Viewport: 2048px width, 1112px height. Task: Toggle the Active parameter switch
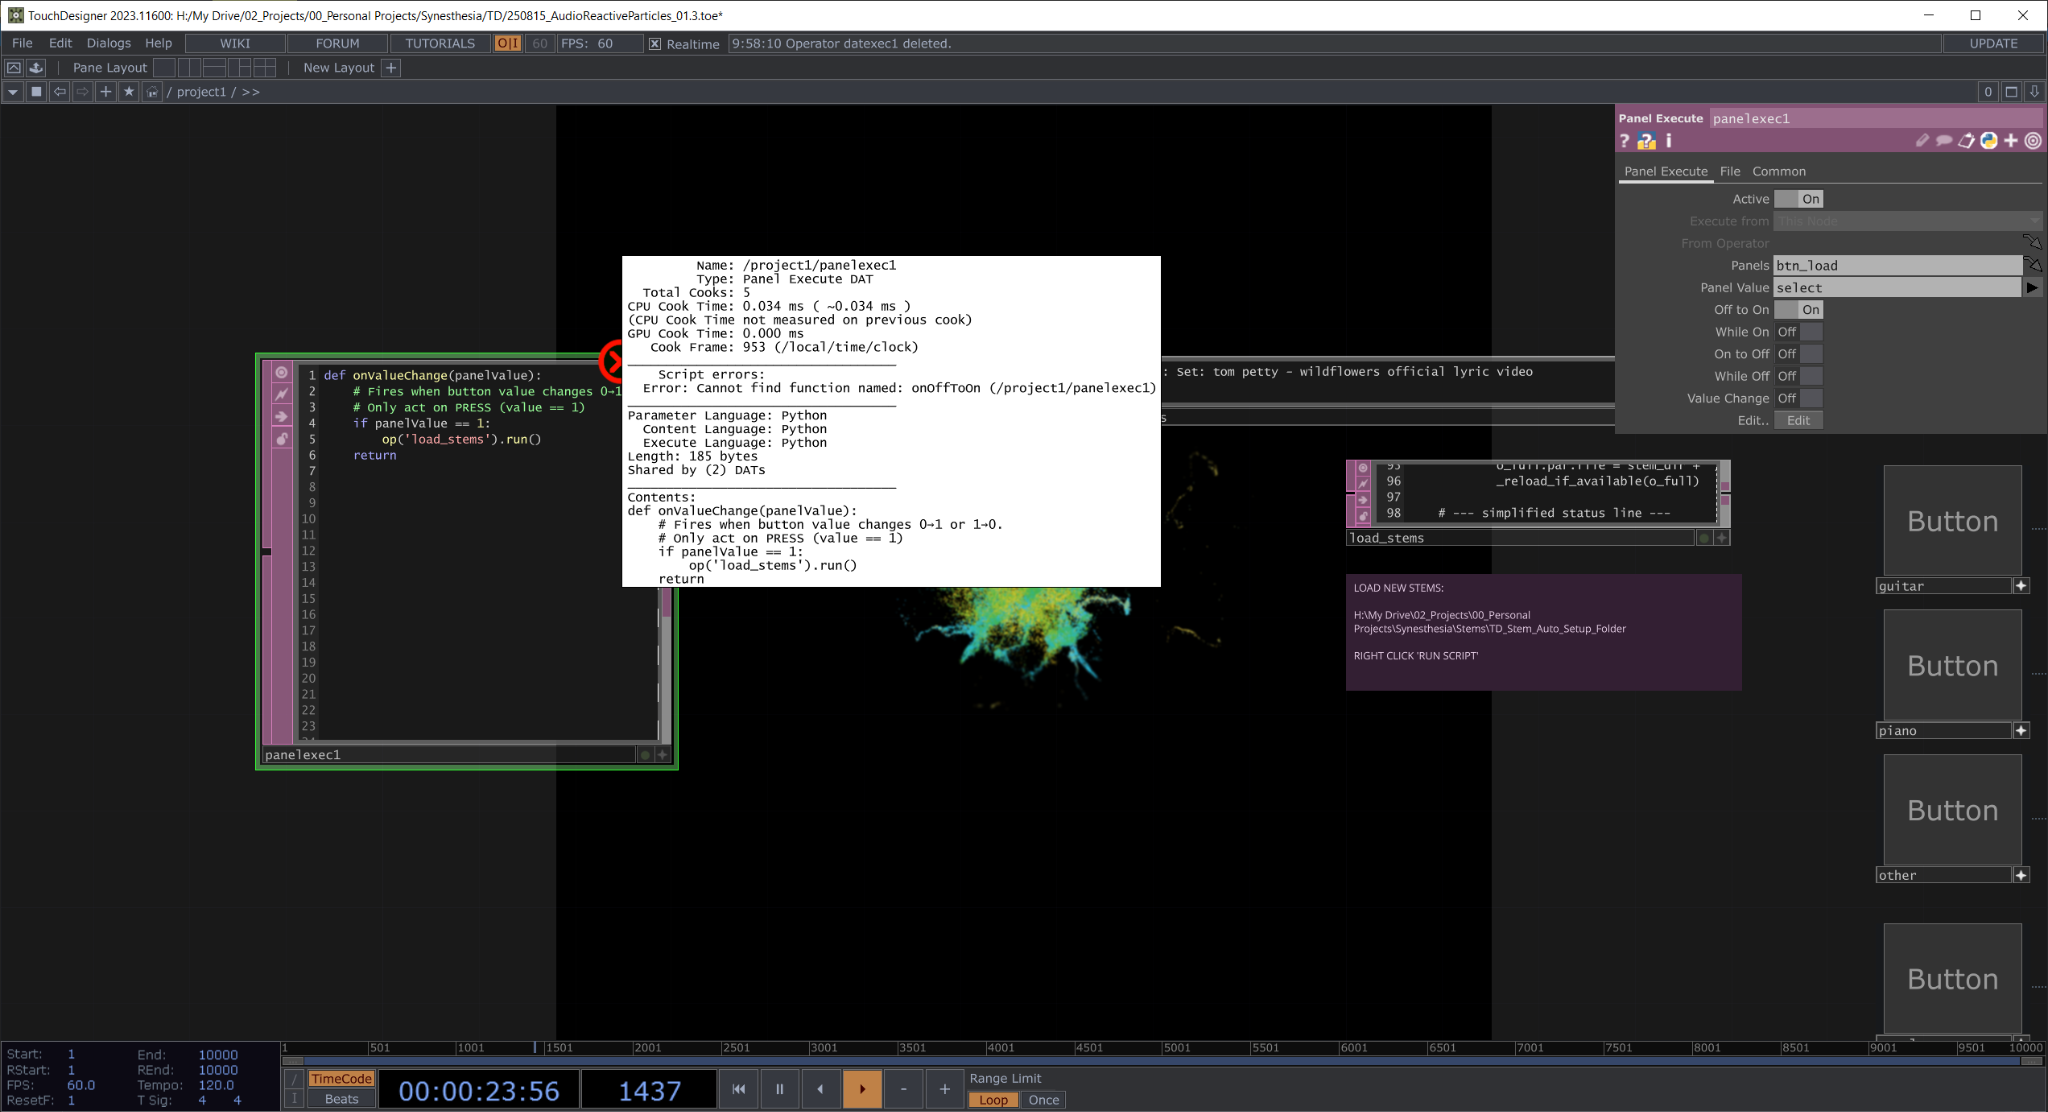[1799, 199]
